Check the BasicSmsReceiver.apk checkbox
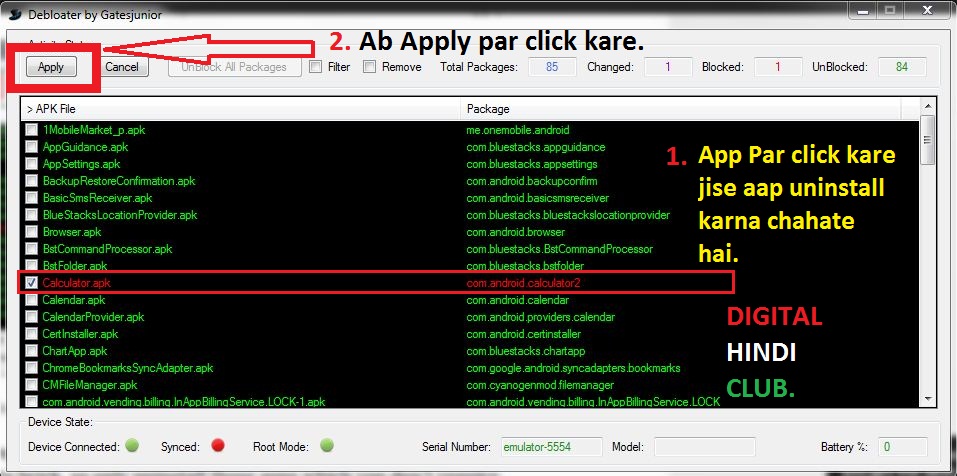The image size is (957, 476). click(x=31, y=198)
